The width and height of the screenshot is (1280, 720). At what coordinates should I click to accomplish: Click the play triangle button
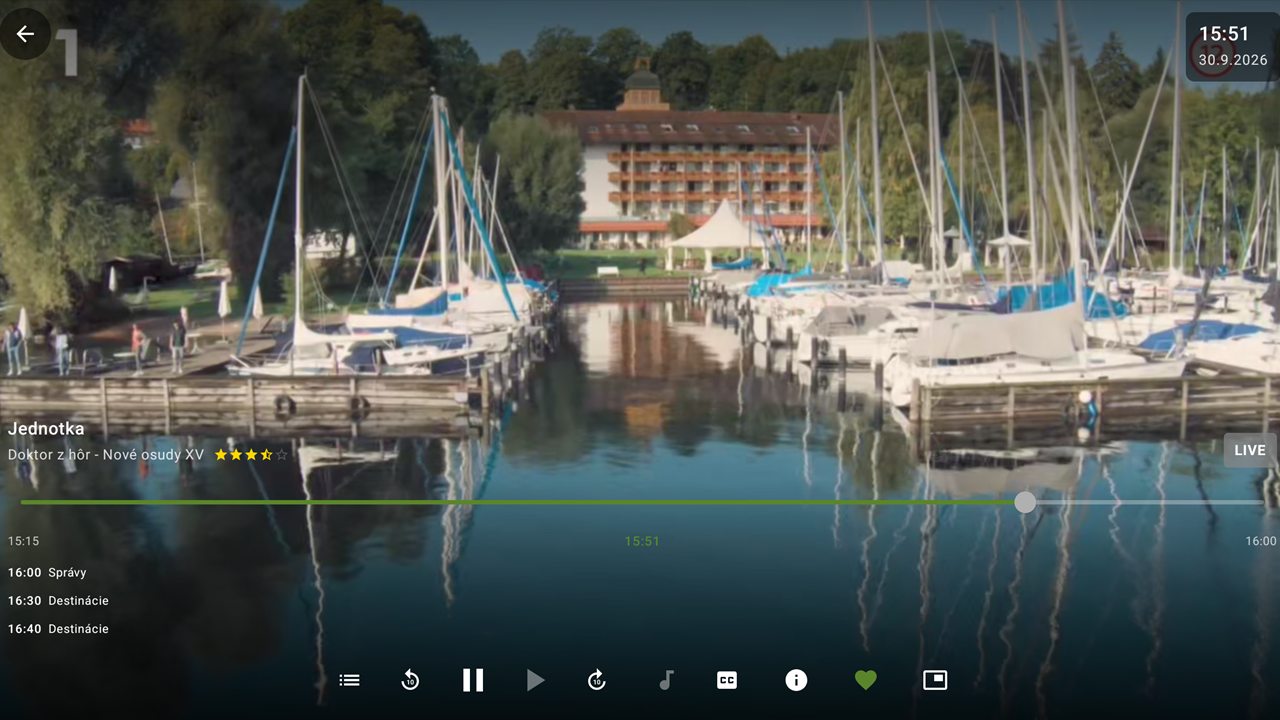[536, 680]
